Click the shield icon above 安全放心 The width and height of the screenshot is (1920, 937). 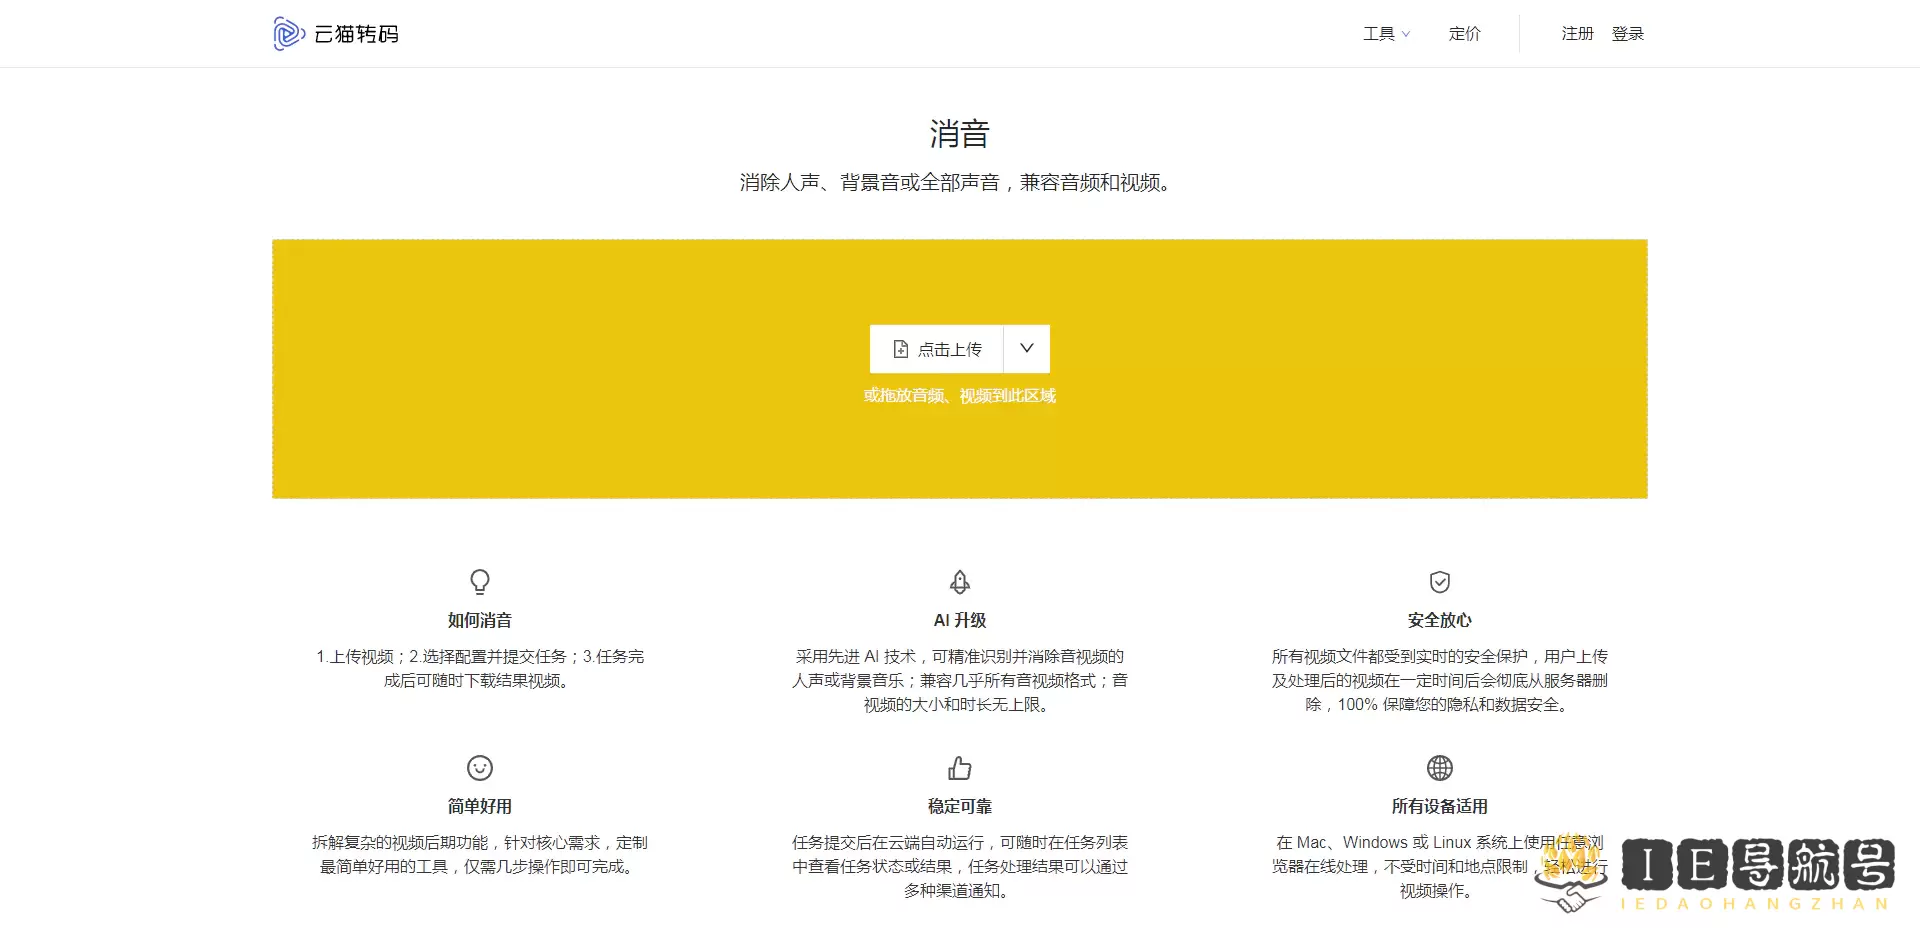[1439, 581]
